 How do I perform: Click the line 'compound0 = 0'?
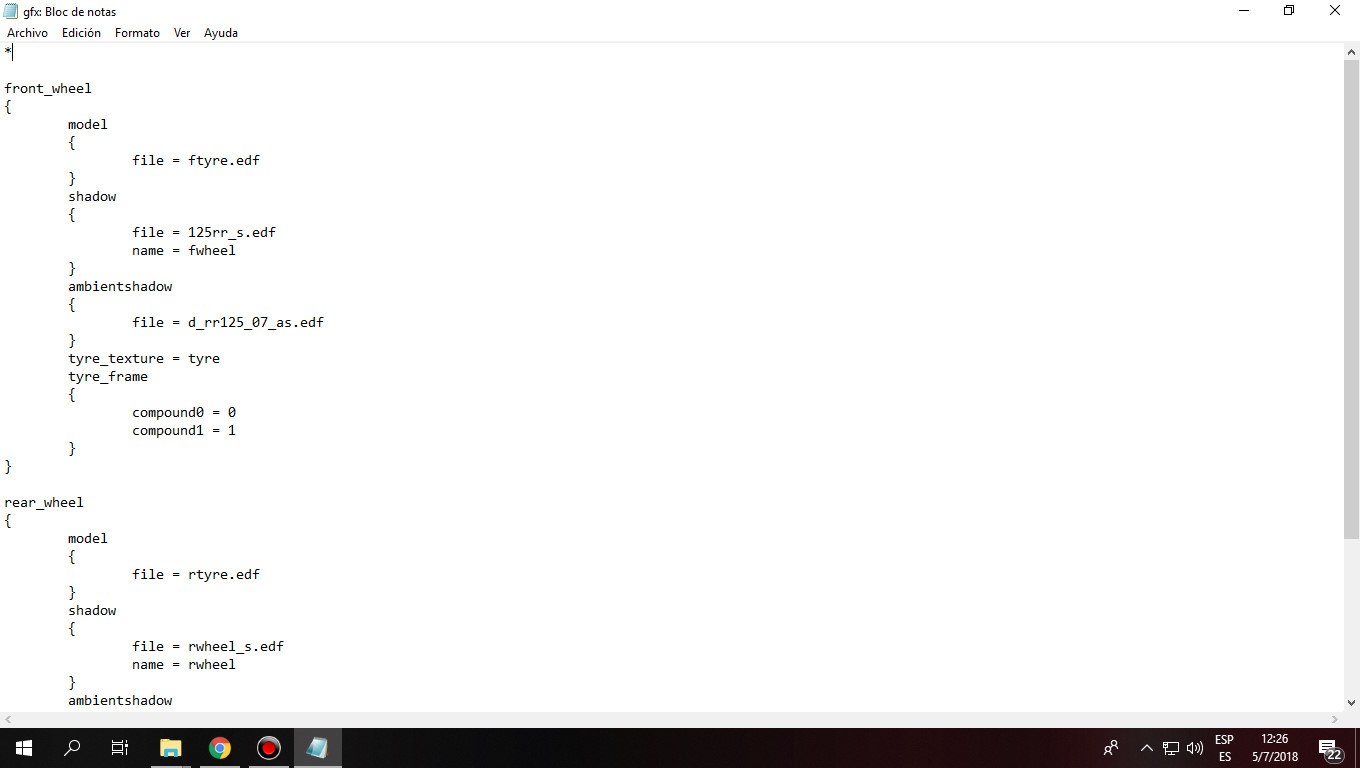click(184, 412)
